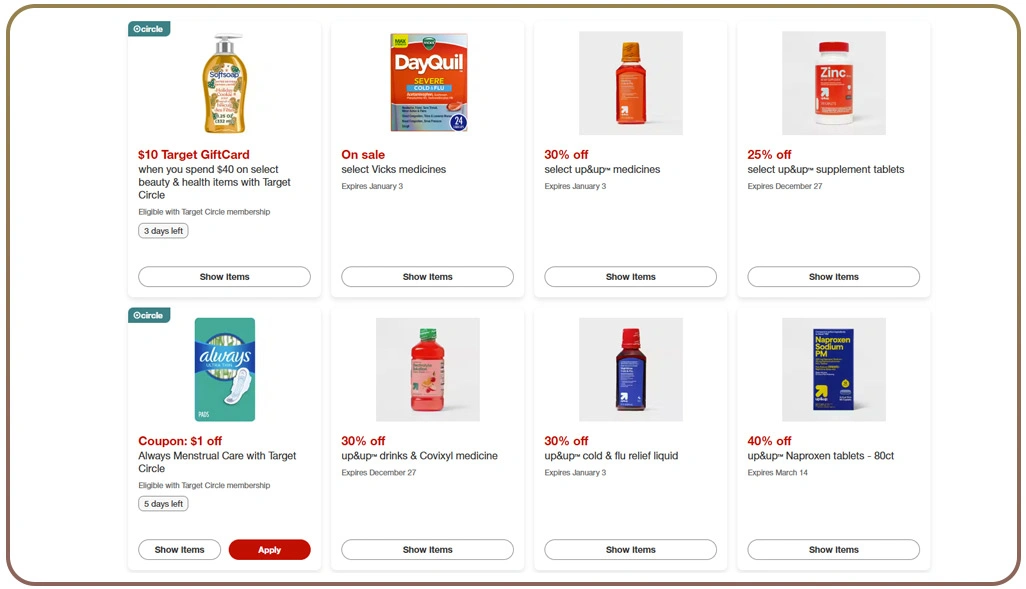
Task: Click the Zinc supplement bottle image
Action: tap(833, 83)
